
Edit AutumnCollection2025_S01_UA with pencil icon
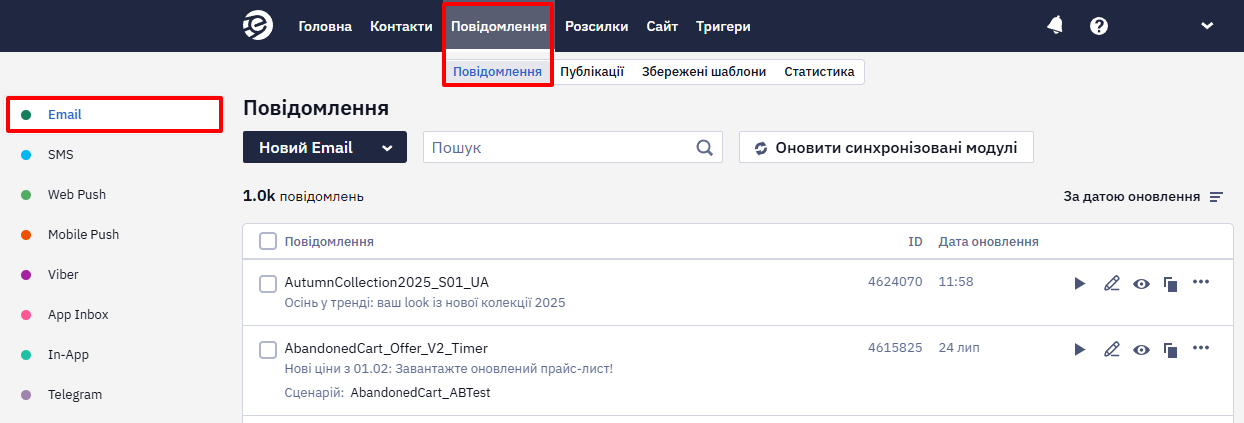1111,284
